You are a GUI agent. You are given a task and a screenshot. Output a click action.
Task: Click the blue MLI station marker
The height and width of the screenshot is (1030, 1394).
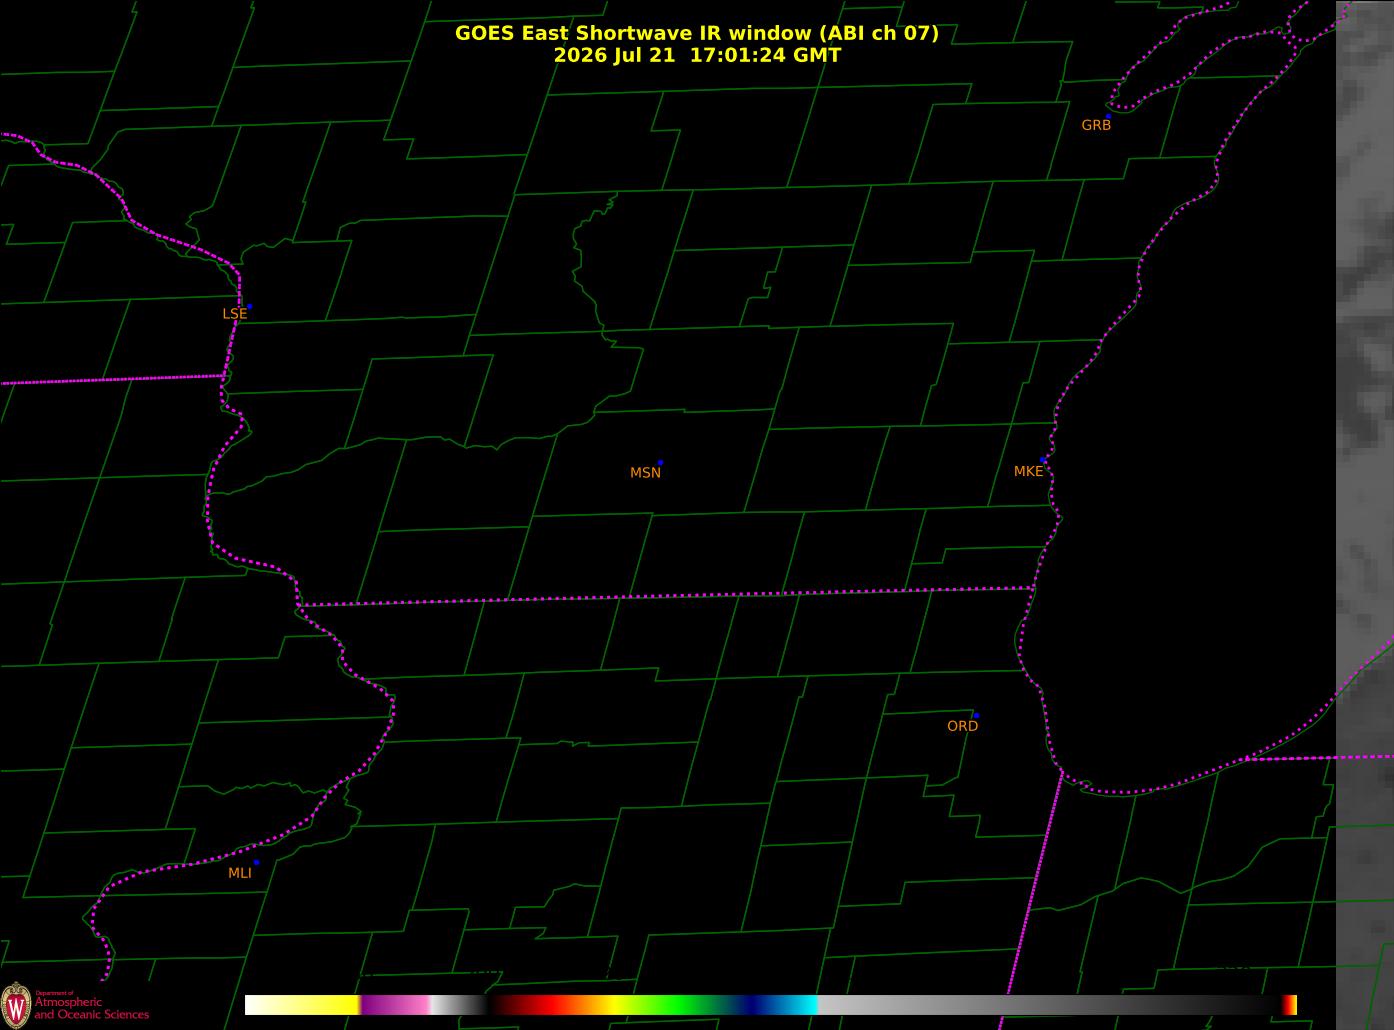[x=256, y=862]
